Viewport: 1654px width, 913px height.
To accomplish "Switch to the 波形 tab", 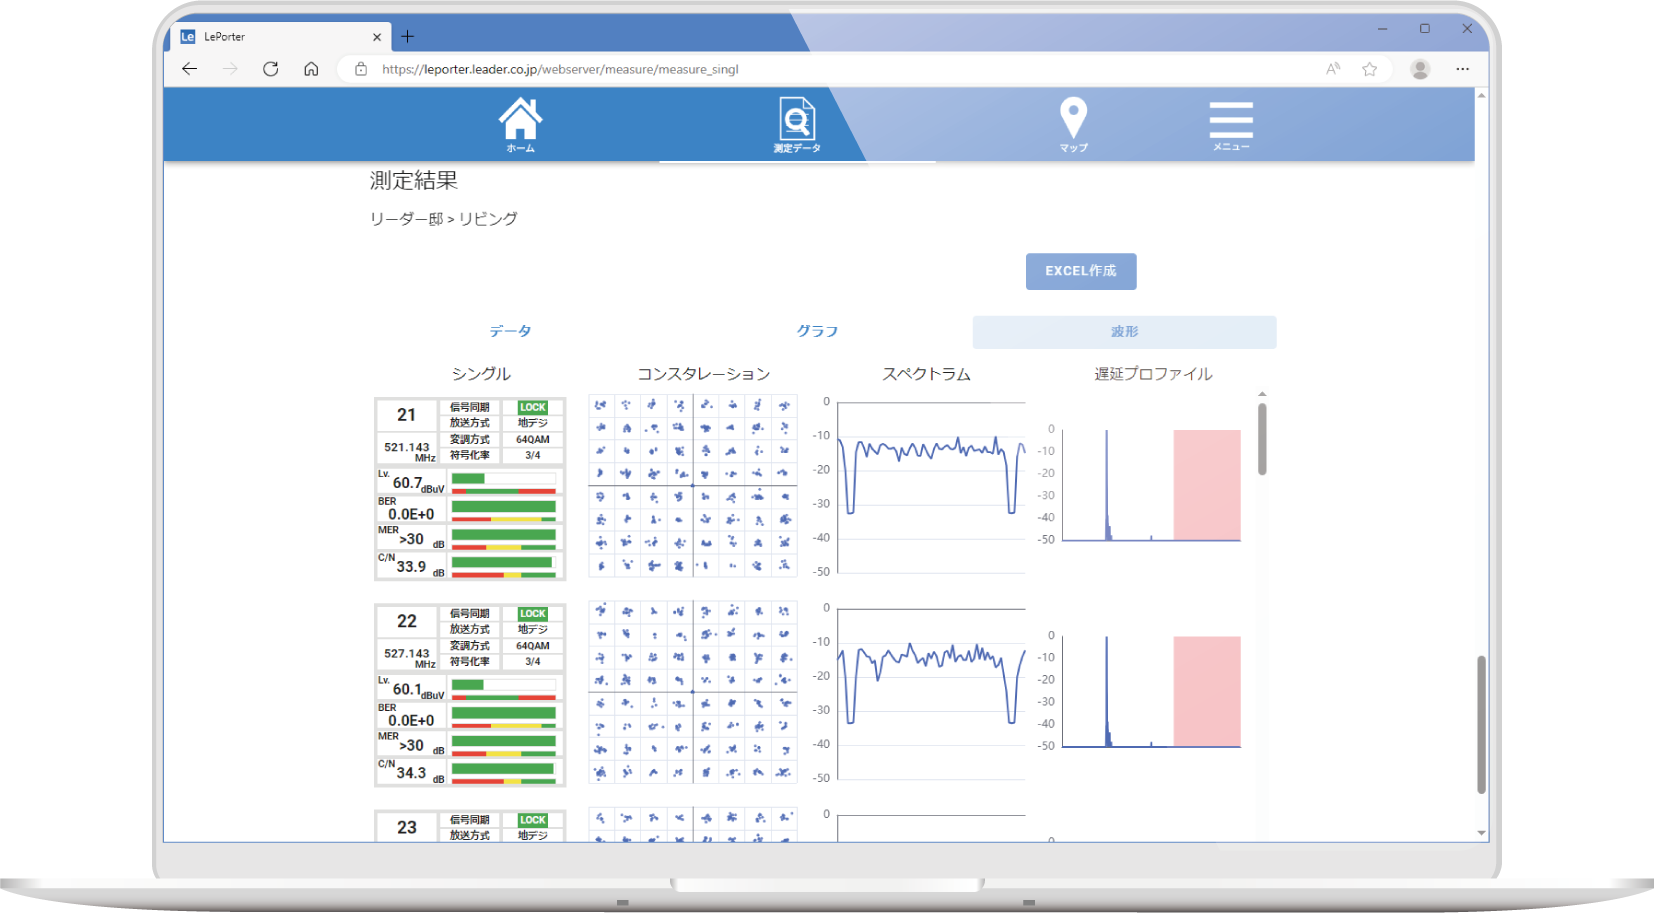I will [1124, 332].
